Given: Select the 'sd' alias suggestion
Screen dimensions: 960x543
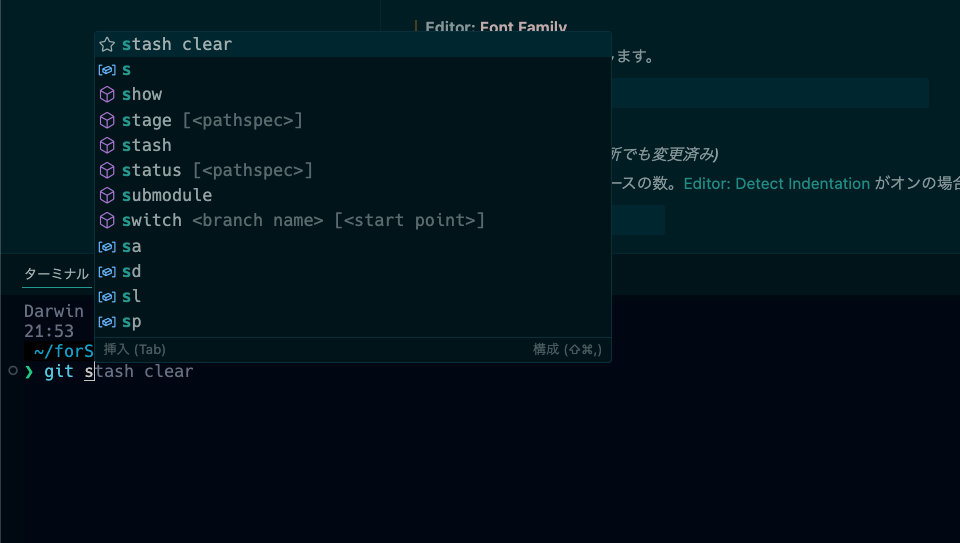Looking at the screenshot, I should (x=131, y=272).
